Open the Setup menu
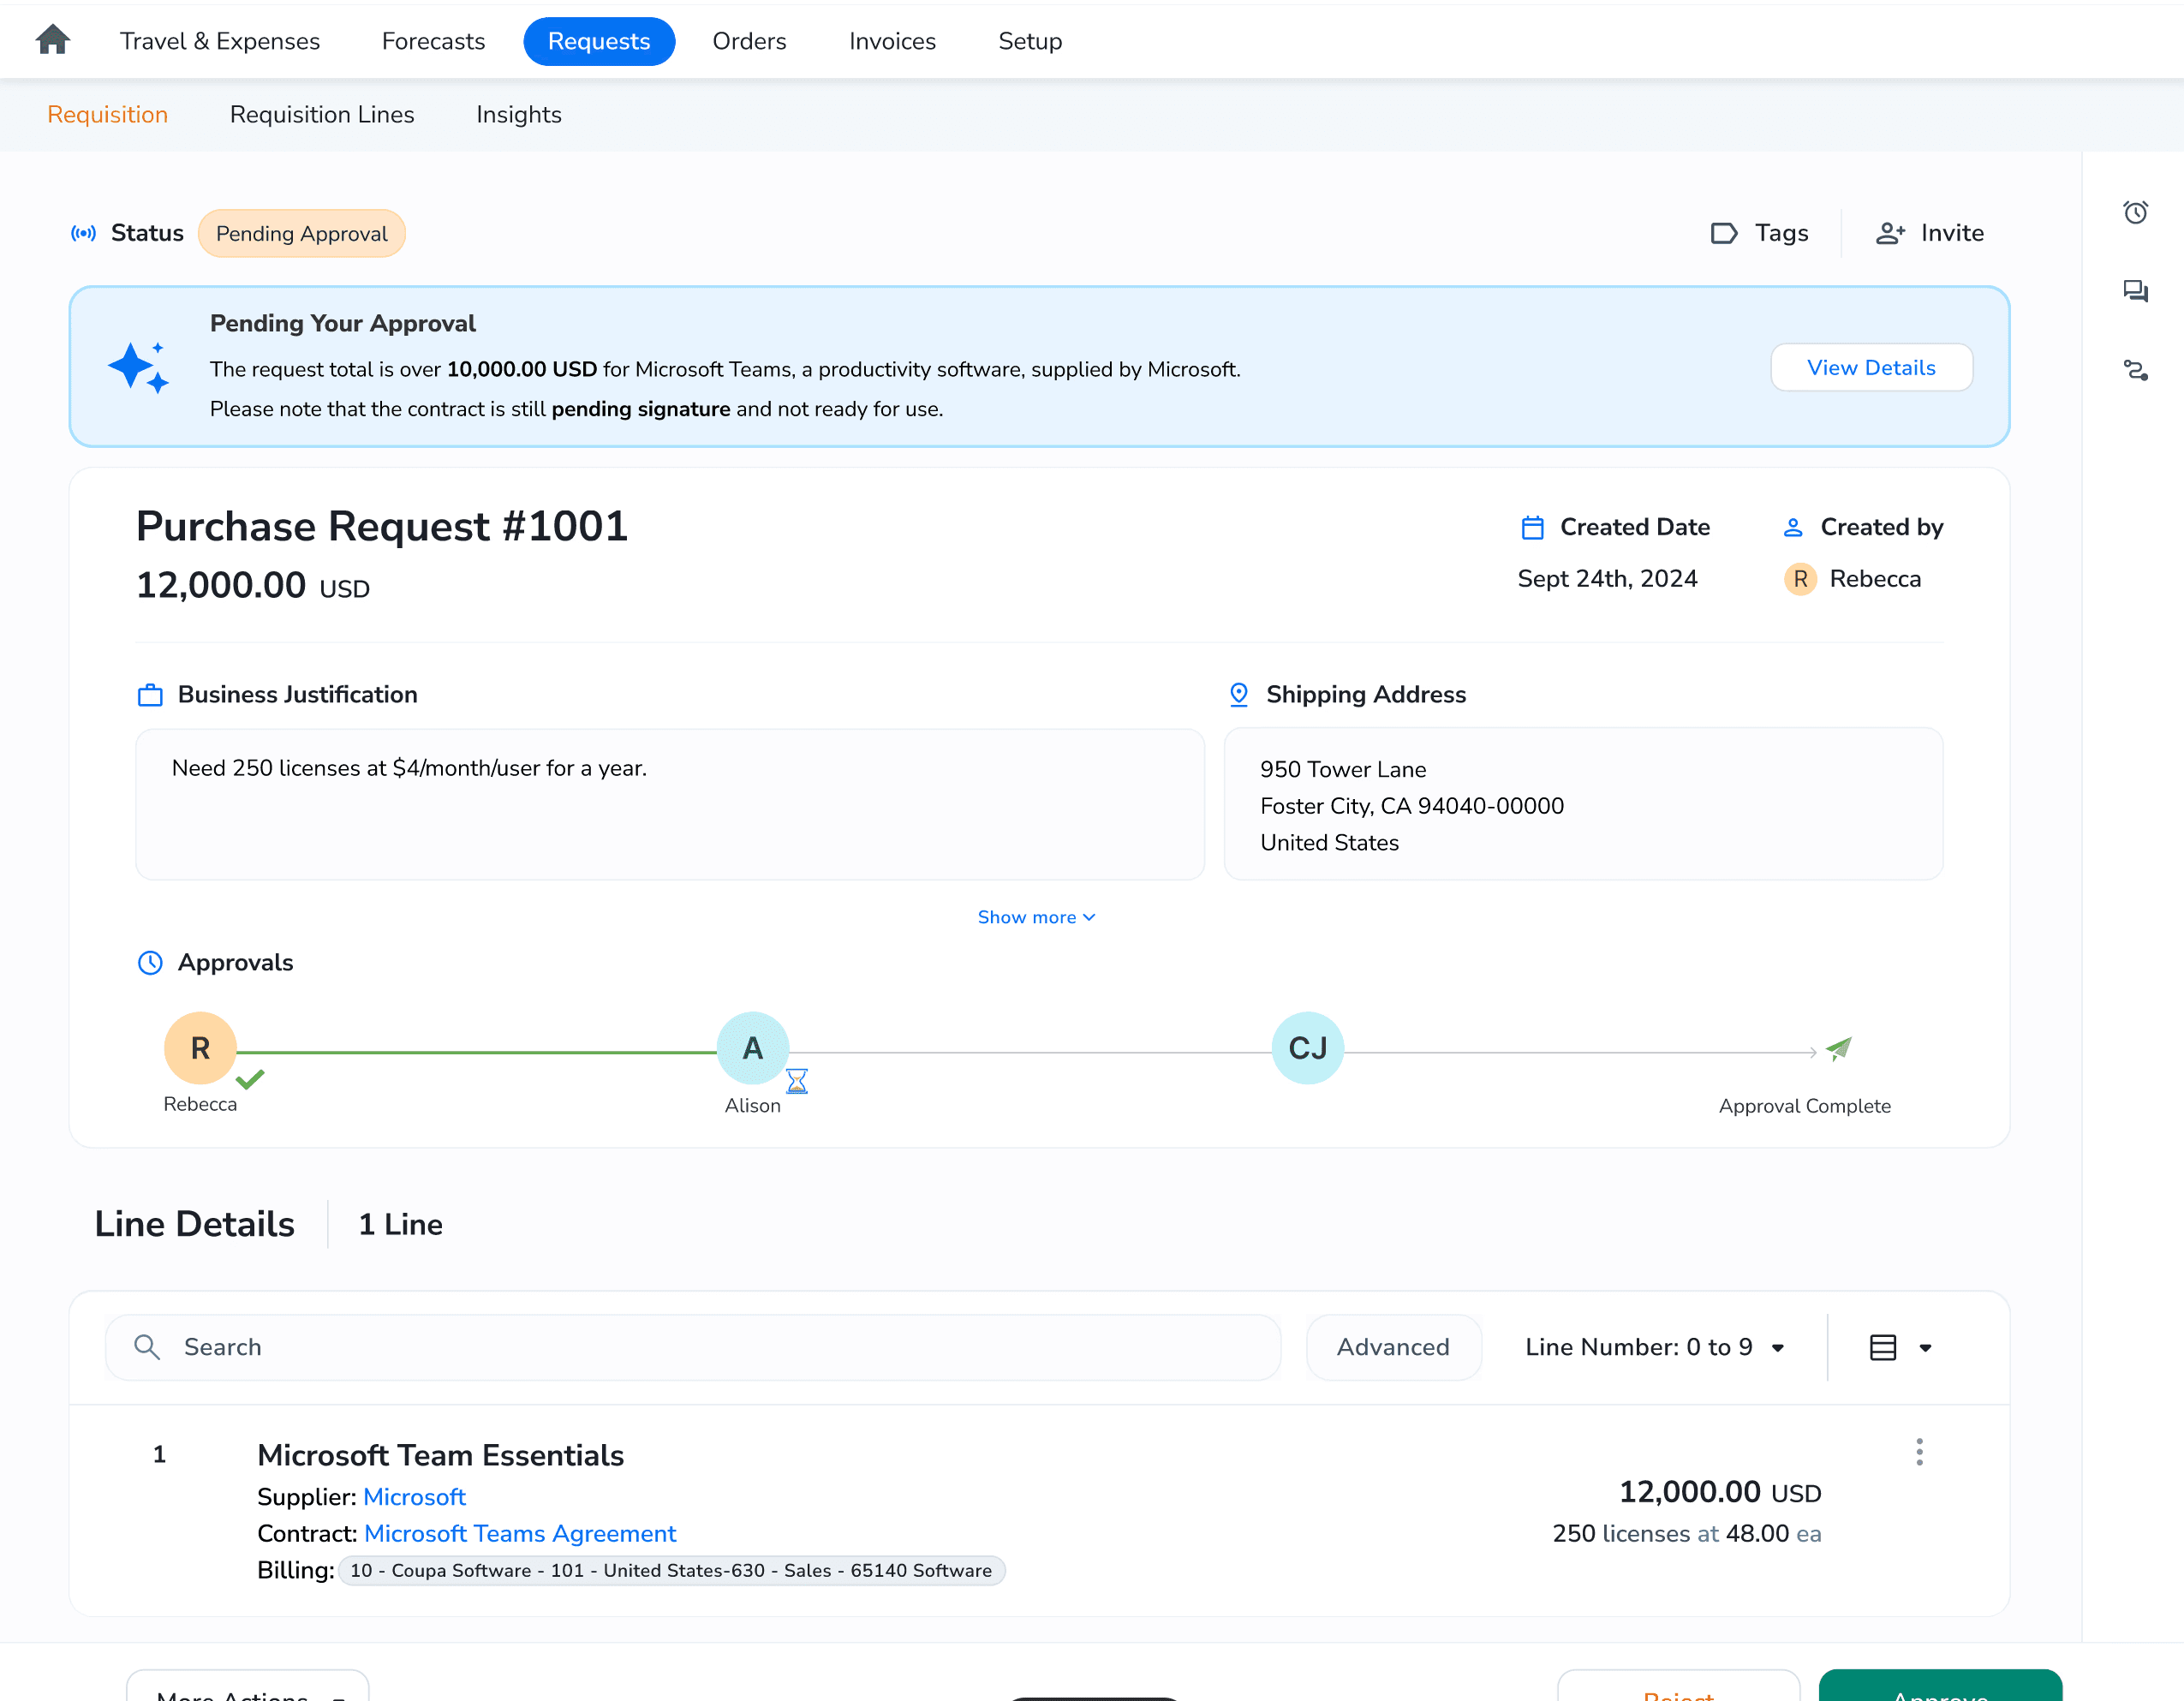2184x1701 pixels. click(1030, 41)
